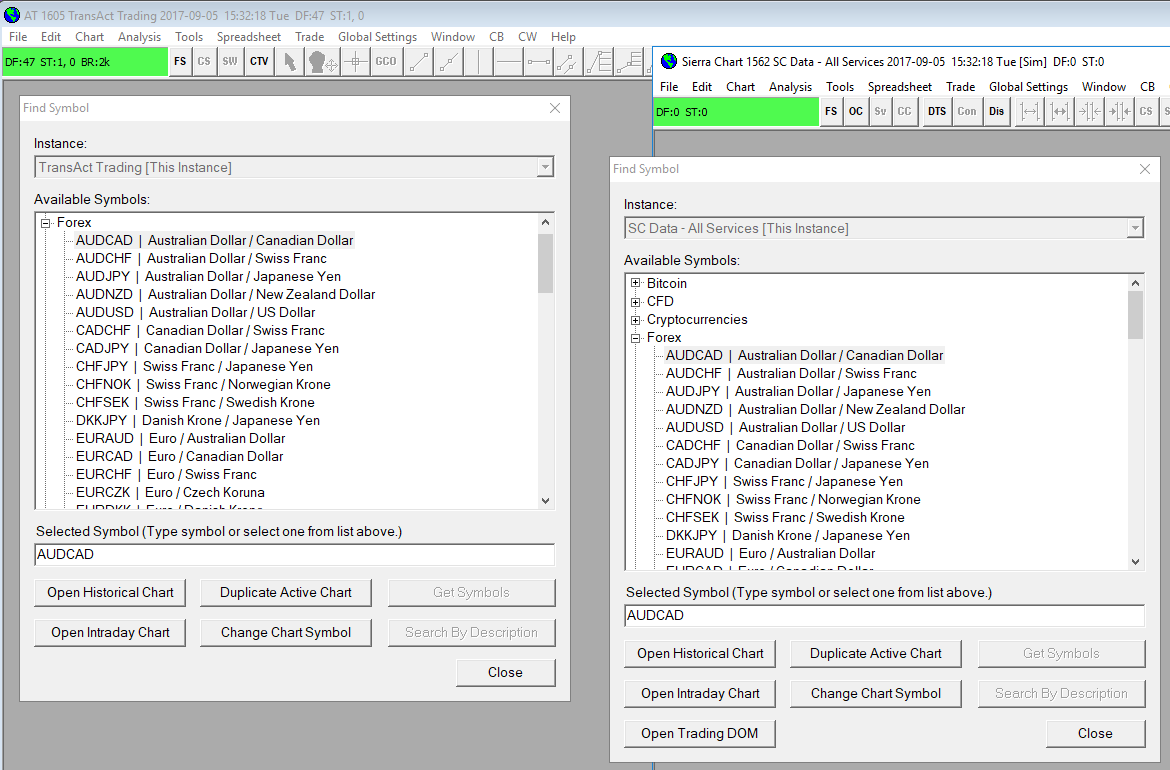Select DKKJPY in SC Data symbol list
Screen dimensions: 1170x770
click(x=788, y=536)
